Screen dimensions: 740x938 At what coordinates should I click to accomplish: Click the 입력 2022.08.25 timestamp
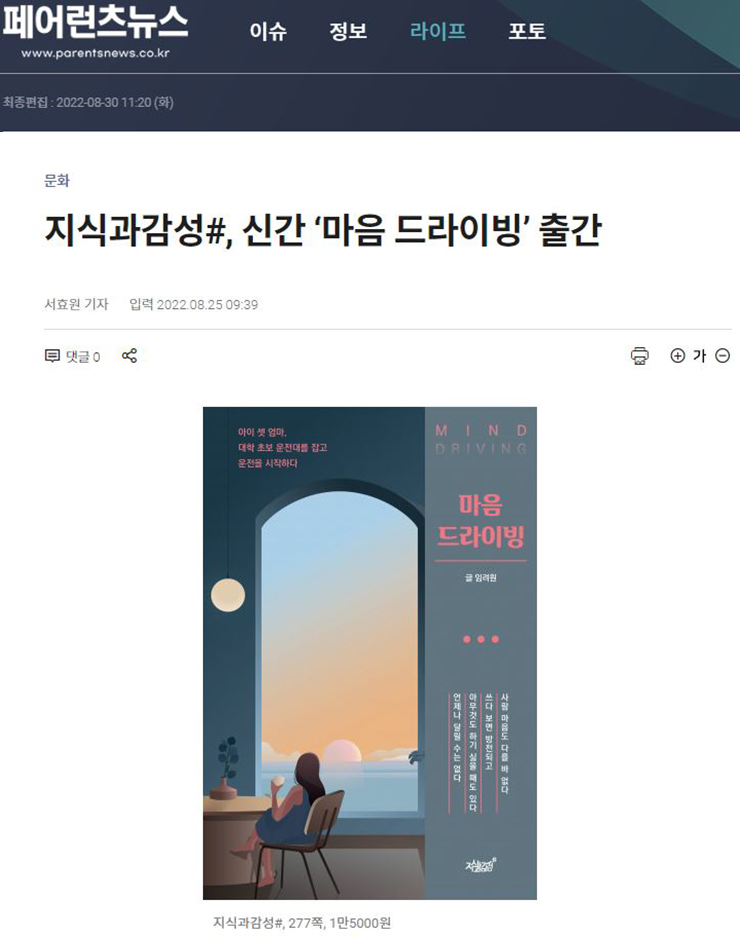point(194,304)
